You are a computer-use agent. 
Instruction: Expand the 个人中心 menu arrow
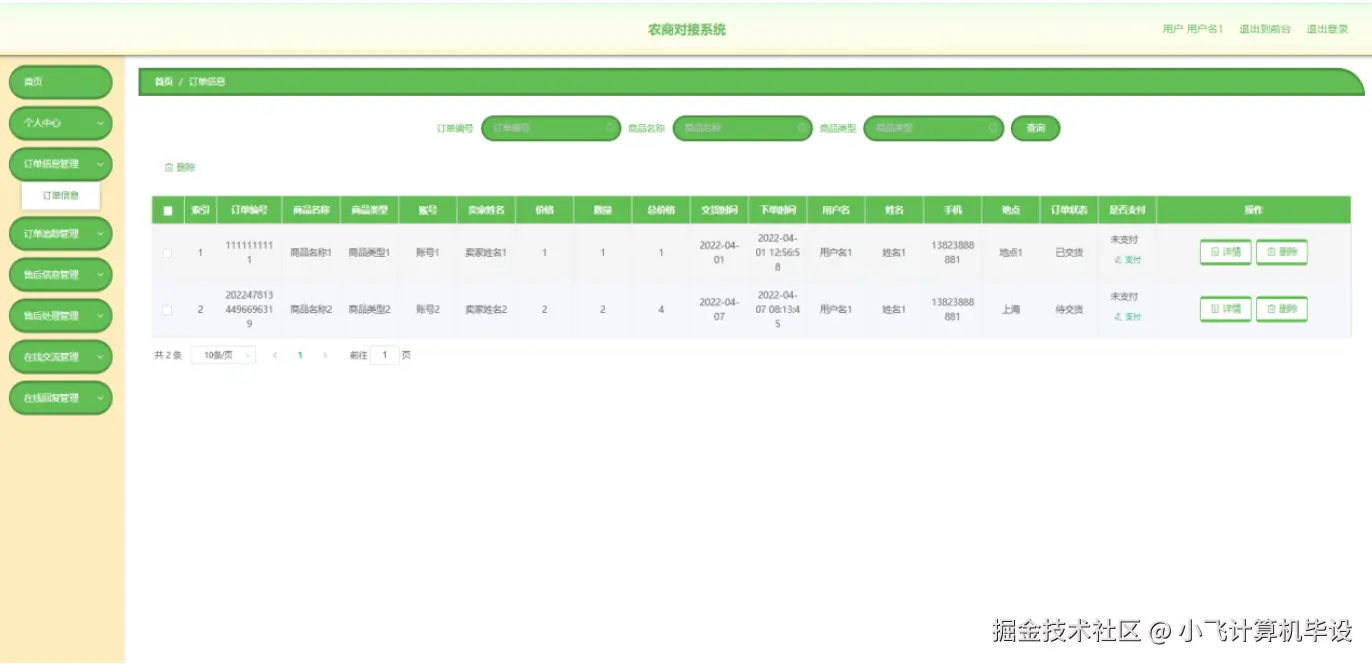tap(100, 123)
